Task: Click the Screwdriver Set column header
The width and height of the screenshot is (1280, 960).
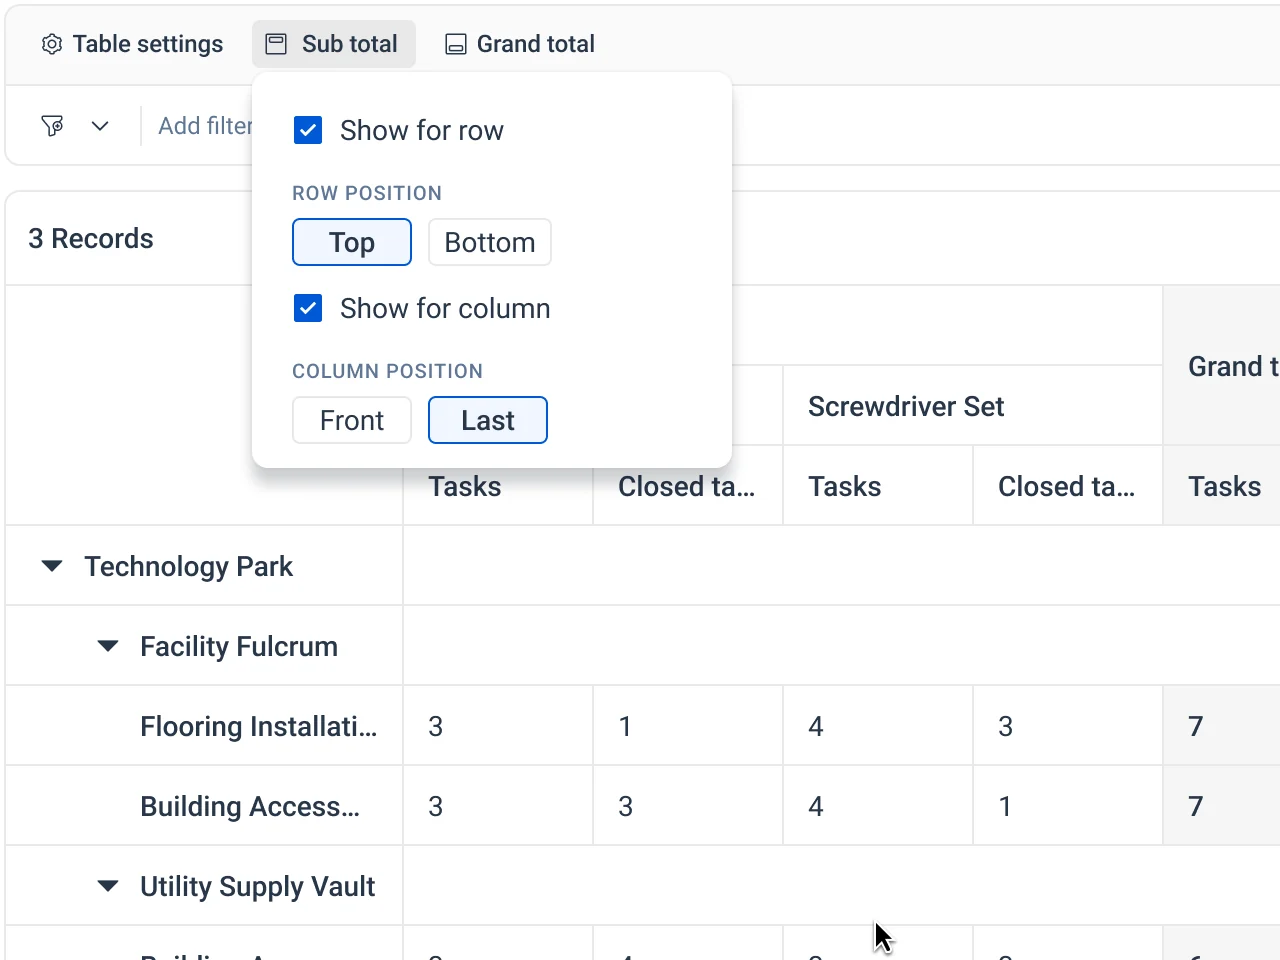Action: click(972, 406)
